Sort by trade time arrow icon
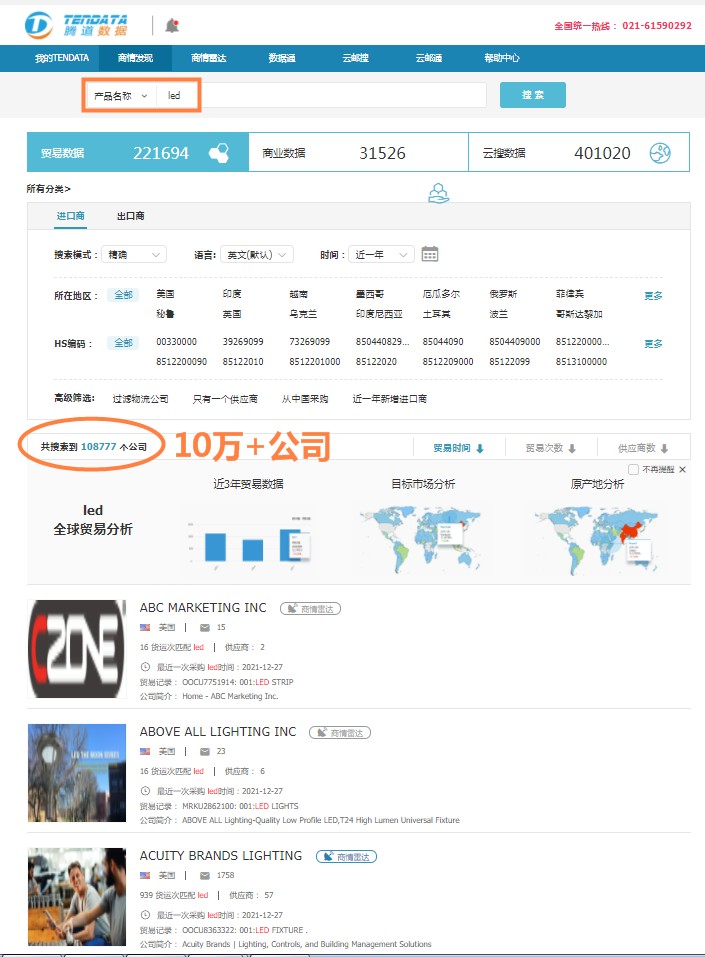The image size is (705, 957). click(480, 449)
